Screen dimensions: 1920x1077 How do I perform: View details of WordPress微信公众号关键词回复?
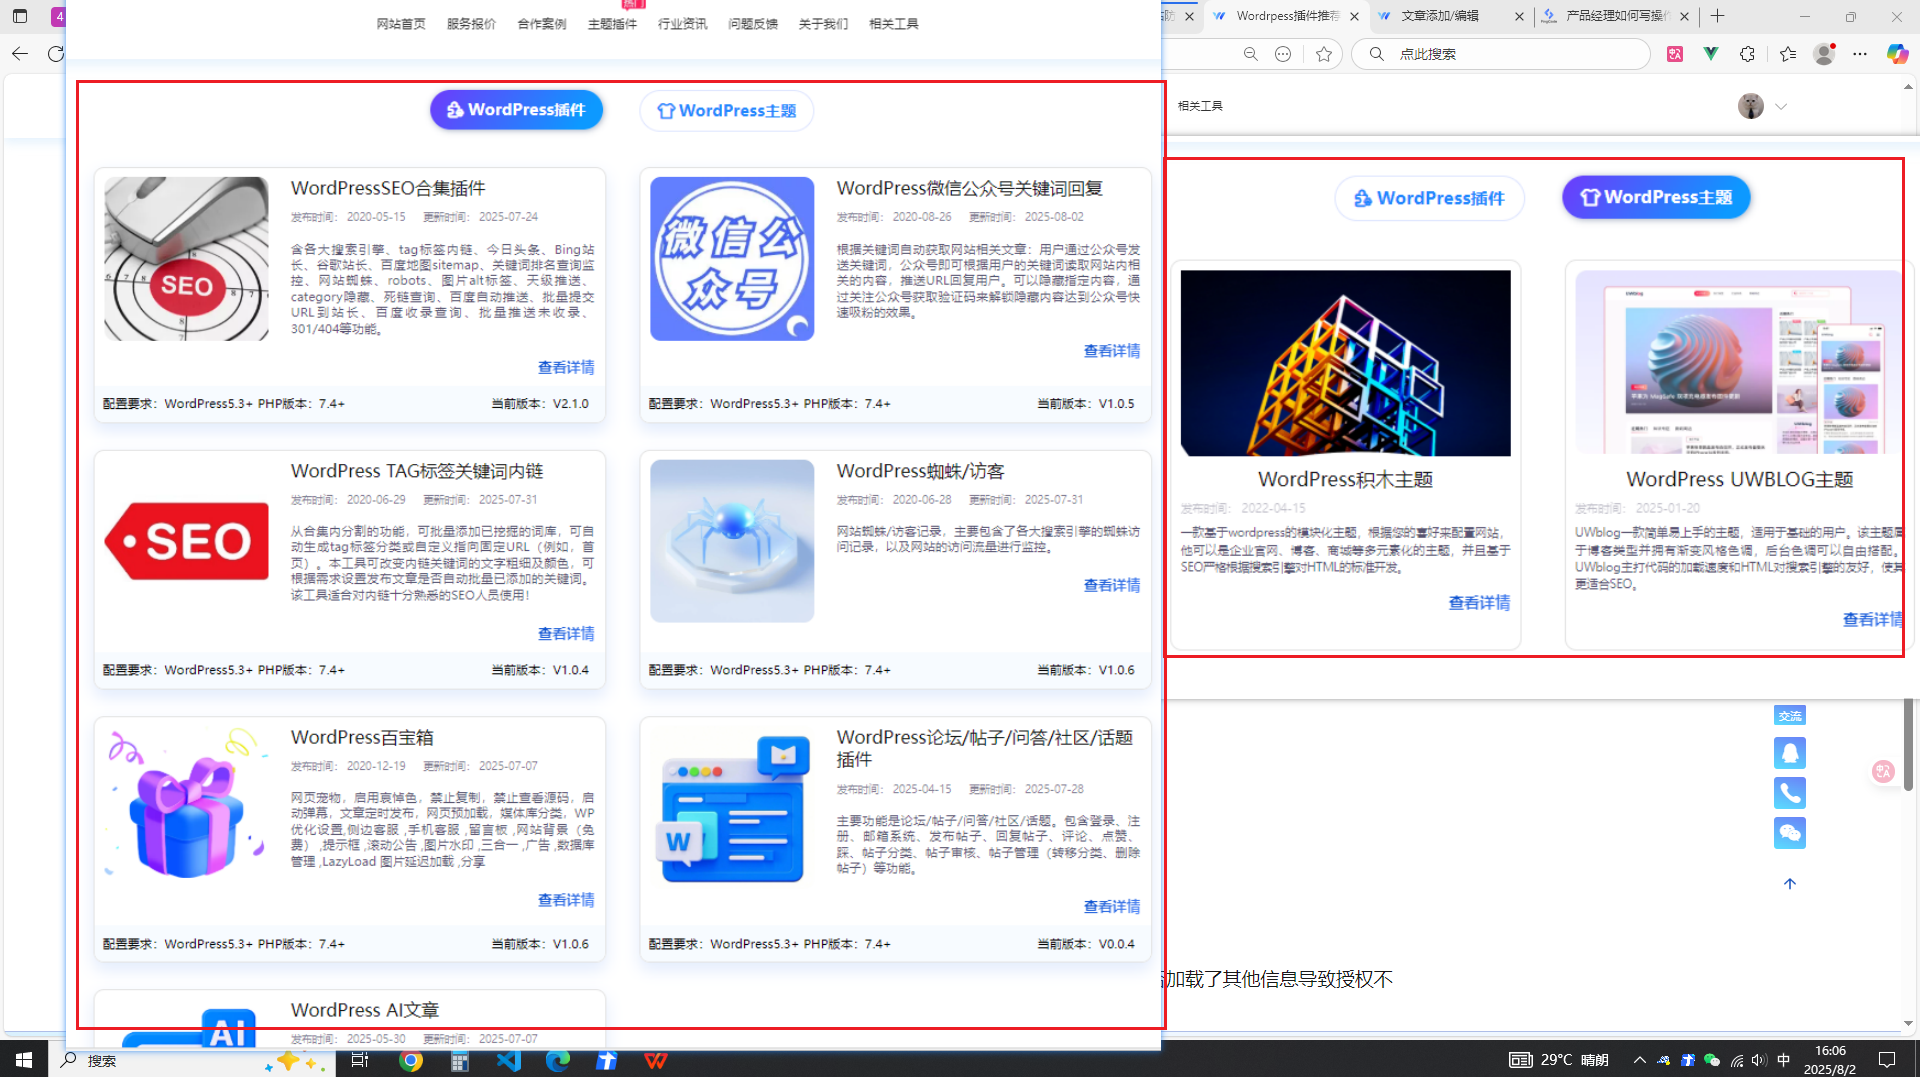(1112, 351)
